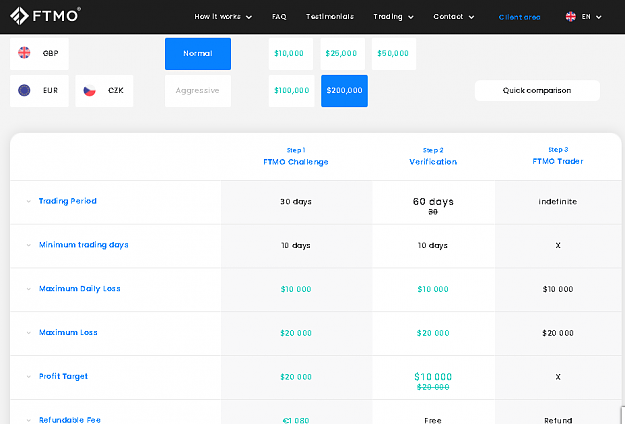Select Aggressive risk mode

[x=198, y=91]
